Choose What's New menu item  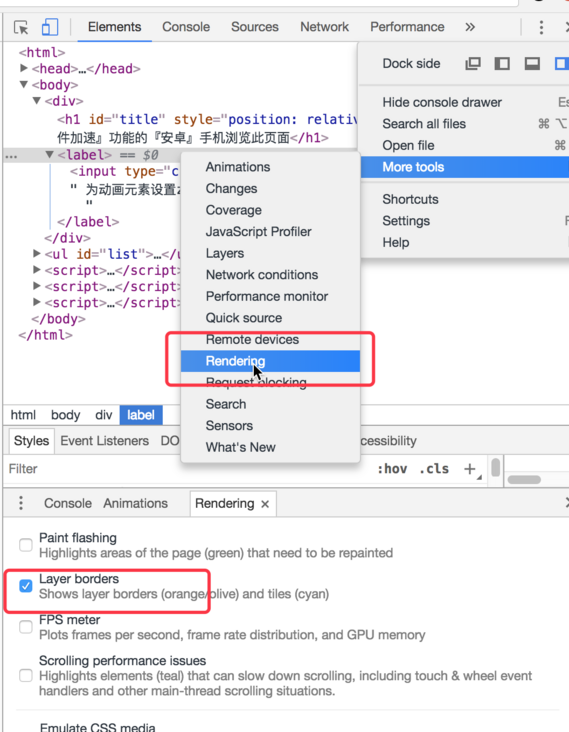pos(270,447)
